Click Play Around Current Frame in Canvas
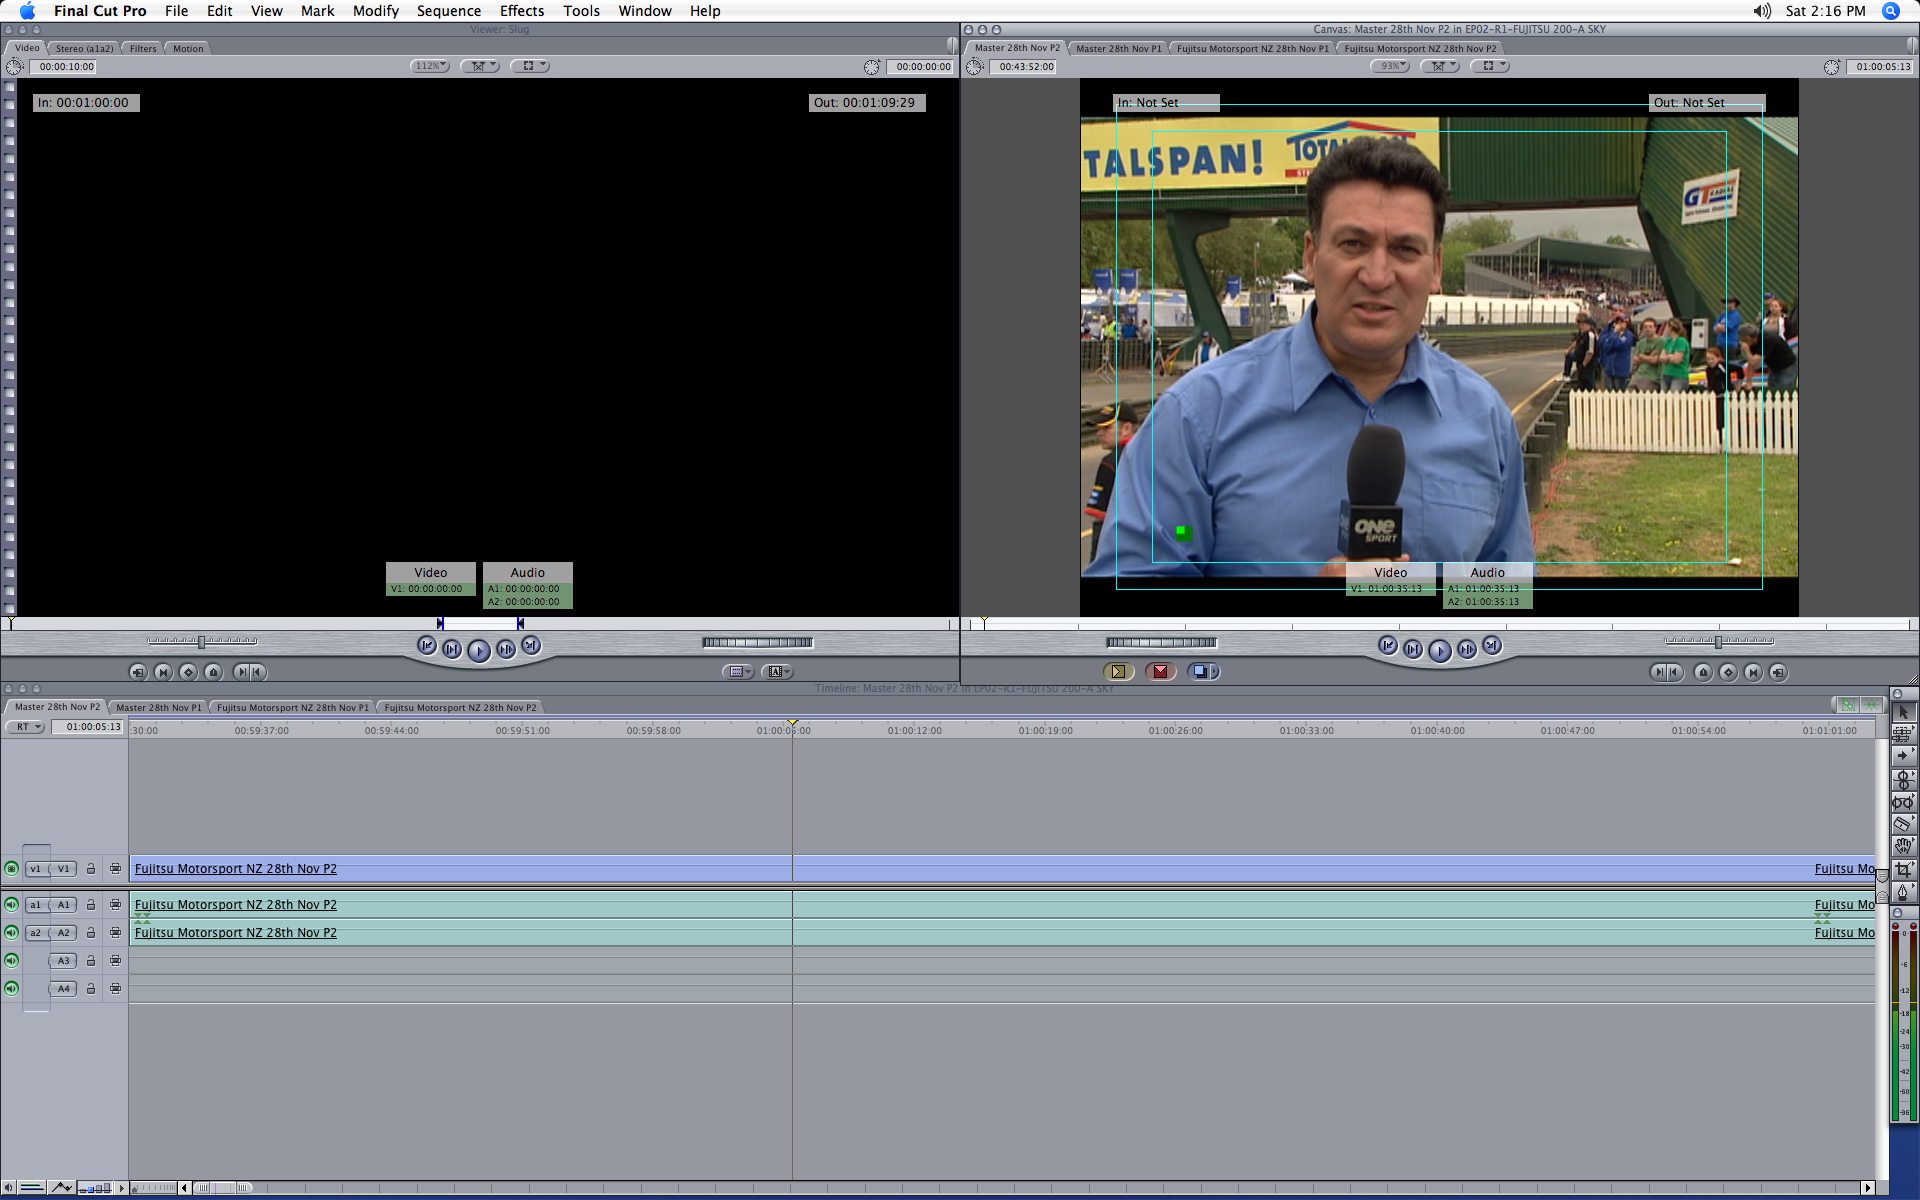This screenshot has width=1920, height=1200. point(1466,650)
